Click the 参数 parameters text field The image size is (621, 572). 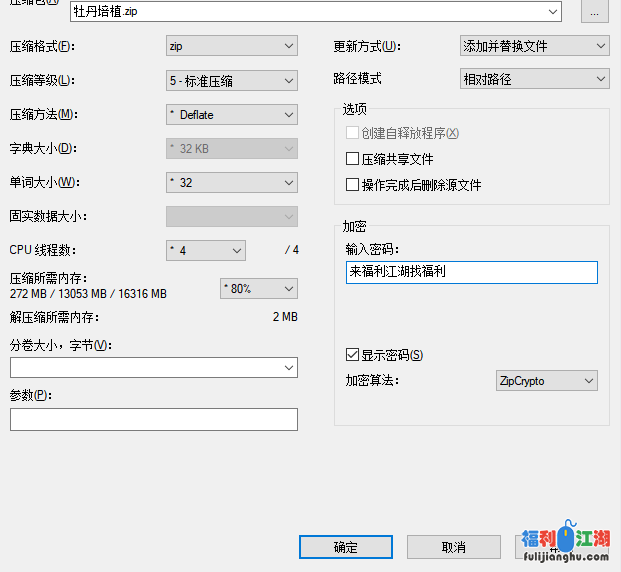154,420
